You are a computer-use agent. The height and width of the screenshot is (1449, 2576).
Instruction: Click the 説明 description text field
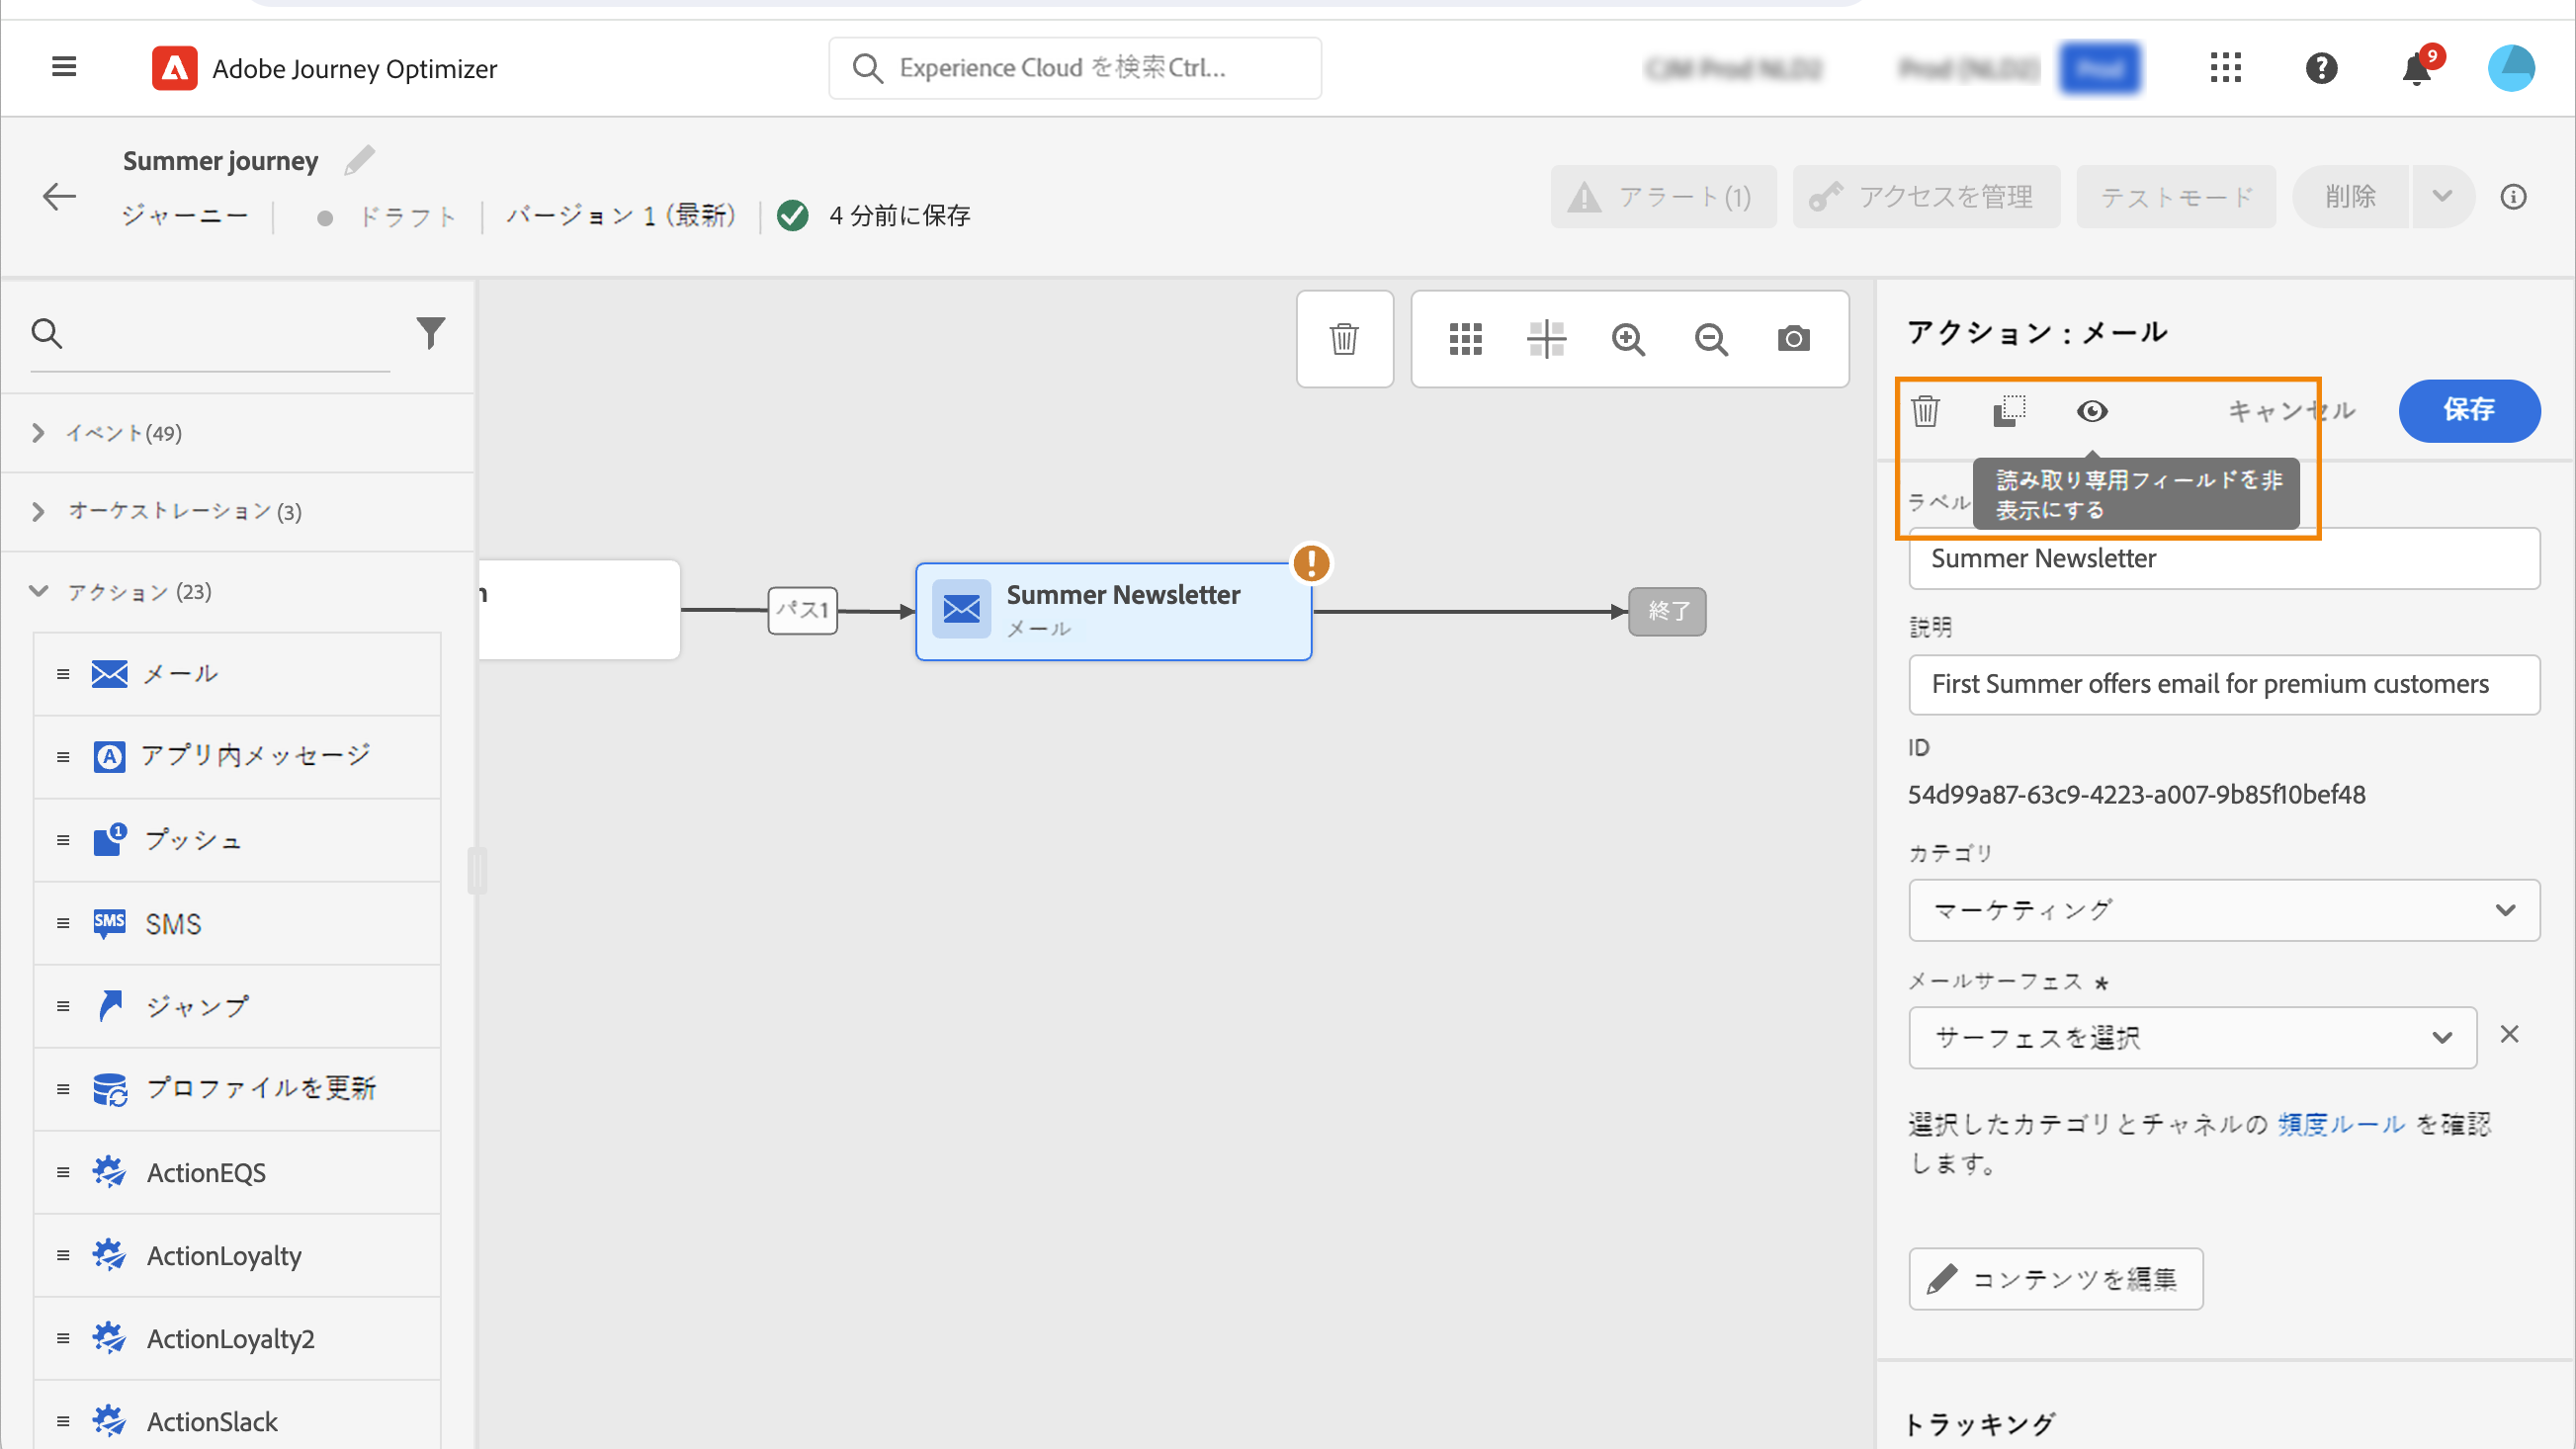tap(2223, 684)
